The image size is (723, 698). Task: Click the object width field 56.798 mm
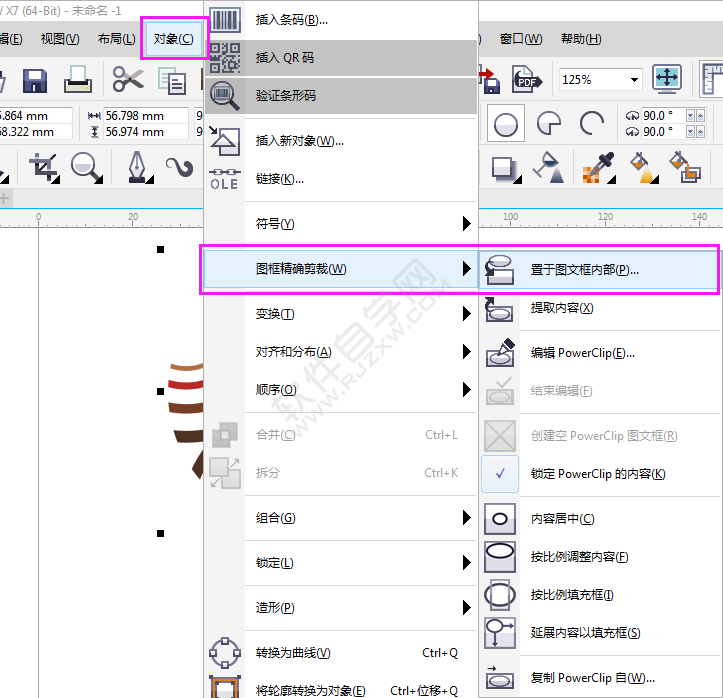tap(145, 115)
